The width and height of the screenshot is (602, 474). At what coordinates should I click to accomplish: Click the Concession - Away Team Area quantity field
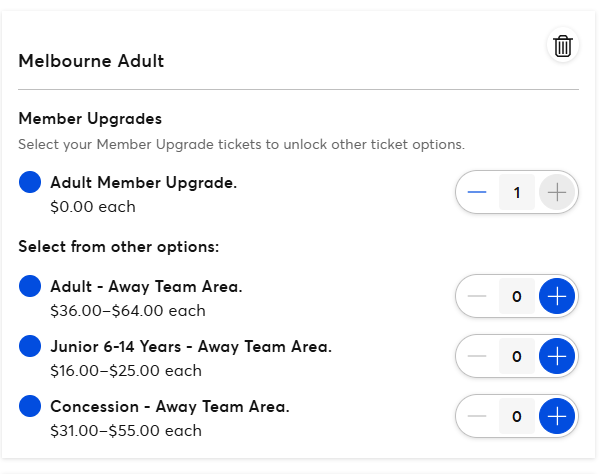click(x=517, y=416)
